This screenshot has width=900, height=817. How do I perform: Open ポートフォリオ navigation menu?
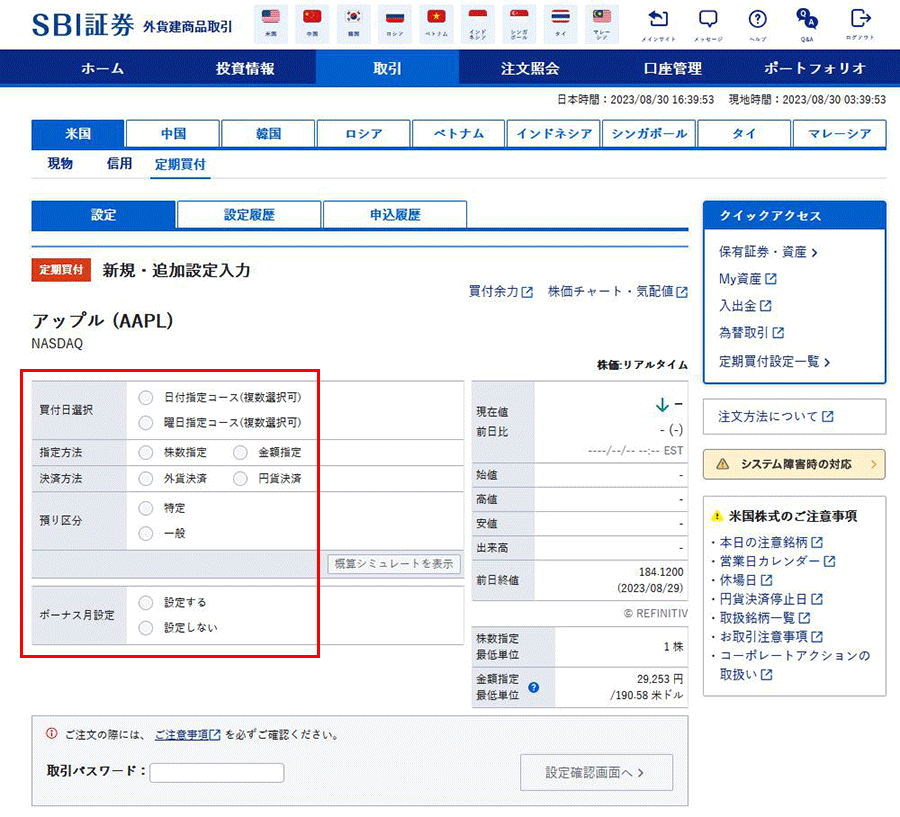(815, 68)
